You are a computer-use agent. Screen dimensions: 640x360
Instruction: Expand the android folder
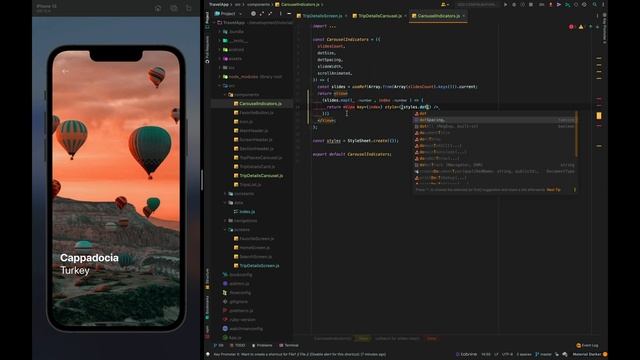click(x=220, y=50)
